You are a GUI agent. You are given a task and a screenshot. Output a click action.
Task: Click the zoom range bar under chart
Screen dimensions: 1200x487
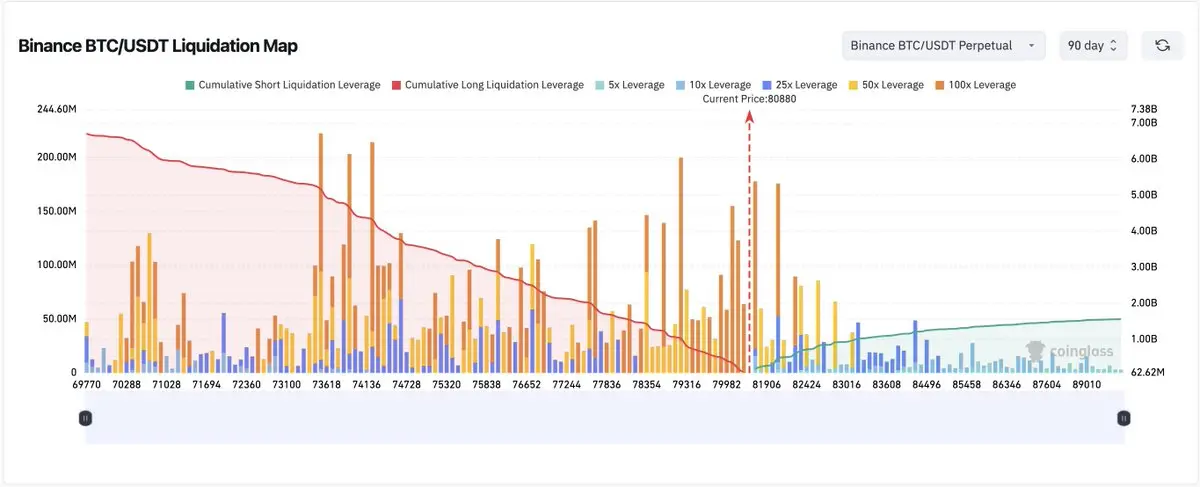click(x=605, y=418)
